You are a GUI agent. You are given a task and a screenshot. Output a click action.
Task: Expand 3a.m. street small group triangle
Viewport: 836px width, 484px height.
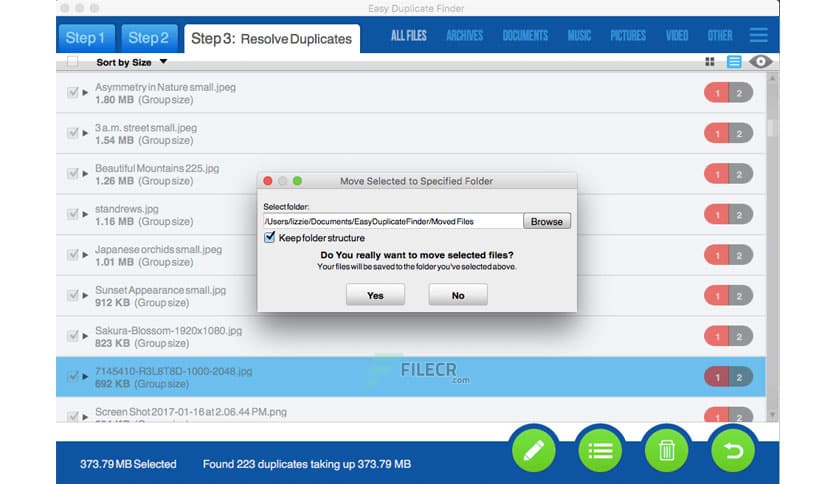pyautogui.click(x=85, y=133)
